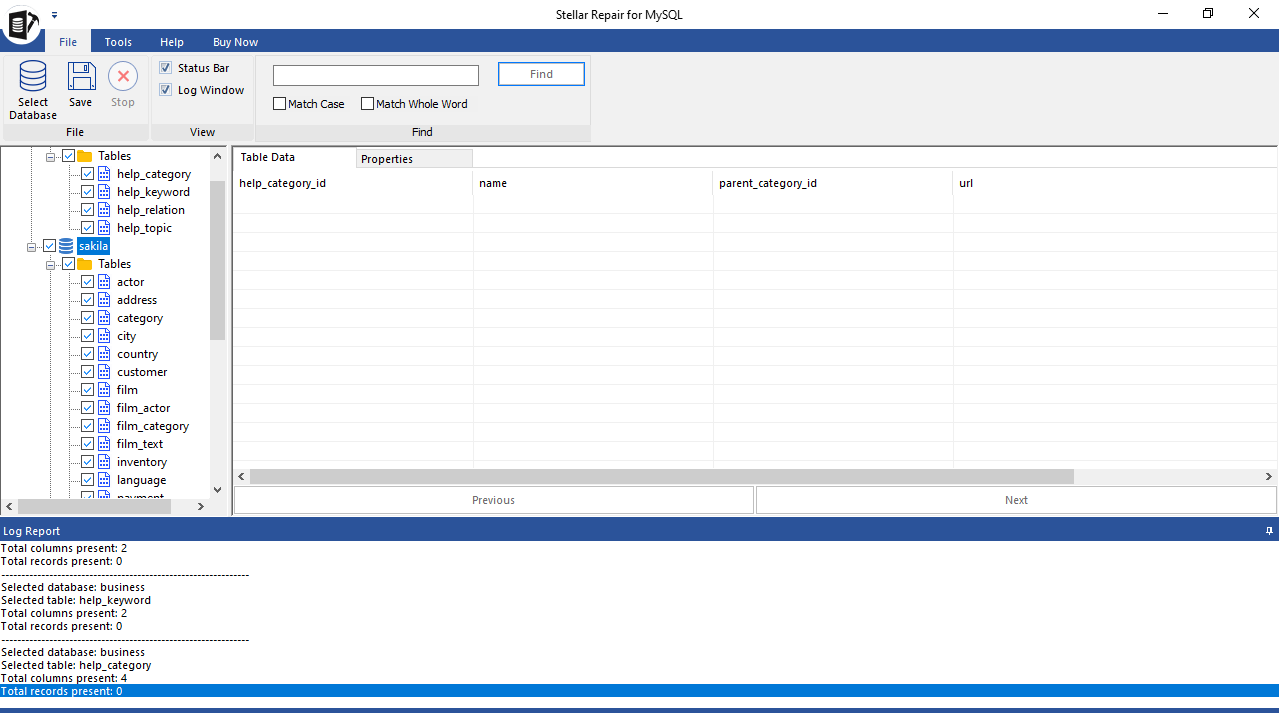1279x713 pixels.
Task: Collapse the Tables folder under sakila
Action: pyautogui.click(x=51, y=264)
